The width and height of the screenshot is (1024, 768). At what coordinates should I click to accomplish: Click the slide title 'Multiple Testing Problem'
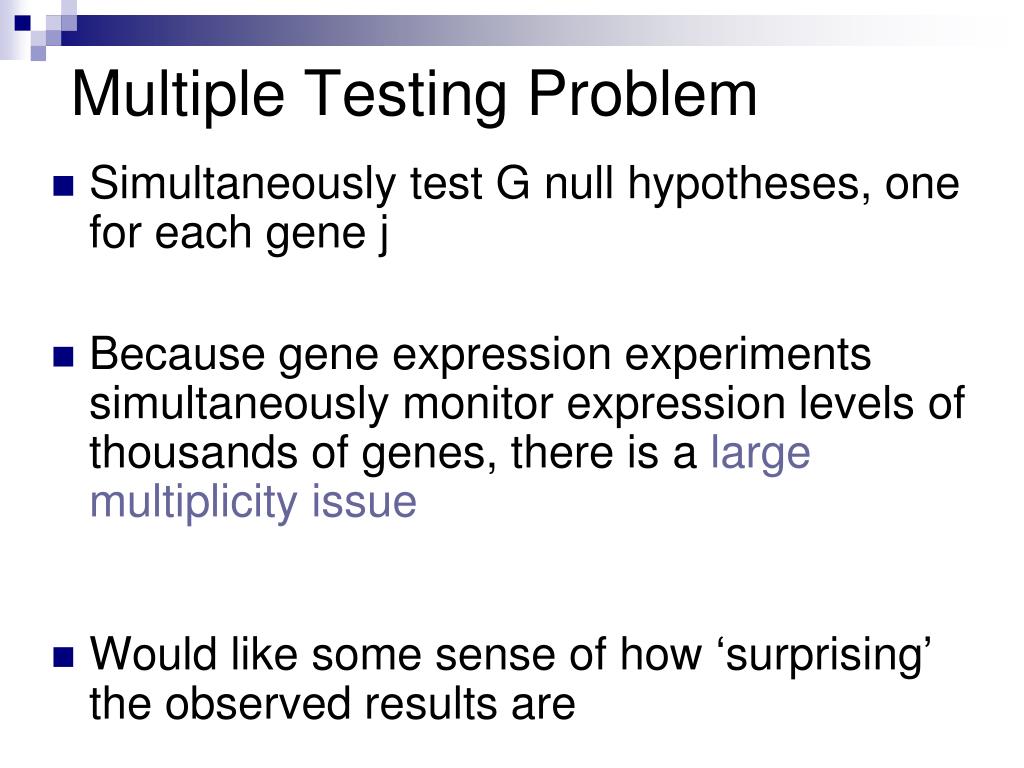click(x=414, y=96)
